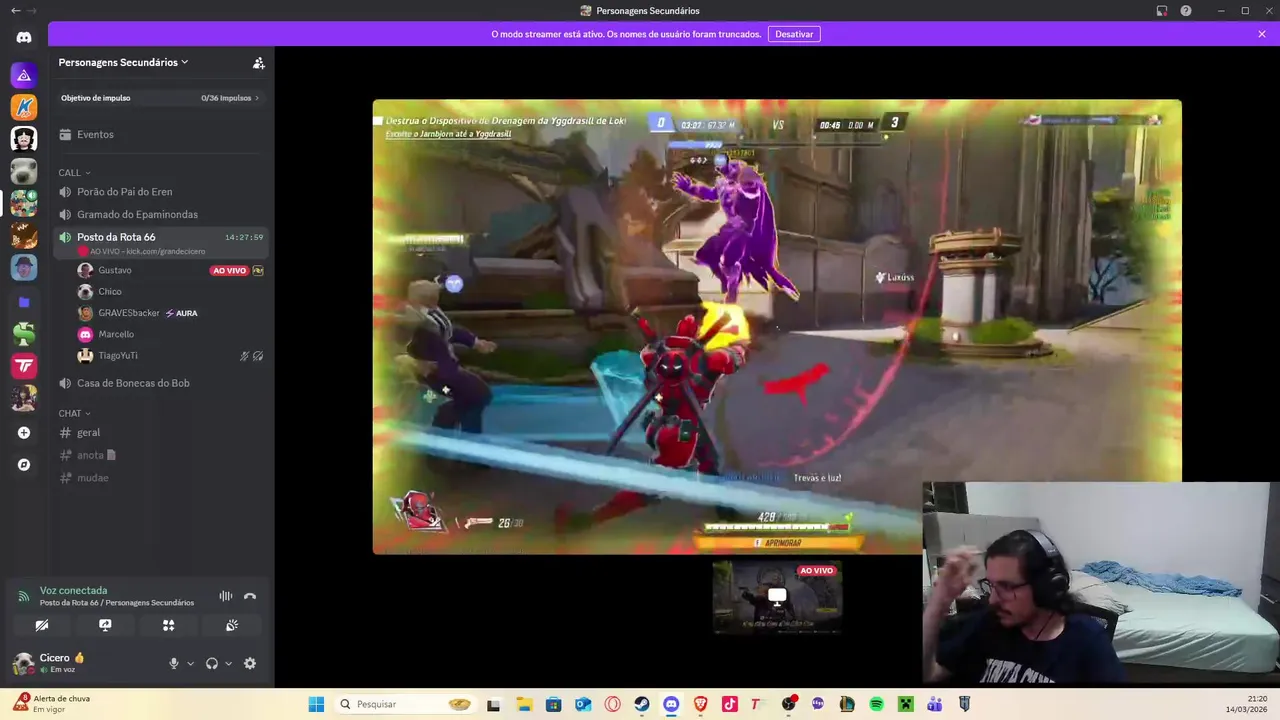Open the Gustavo live stream preview thumbnail

click(777, 598)
